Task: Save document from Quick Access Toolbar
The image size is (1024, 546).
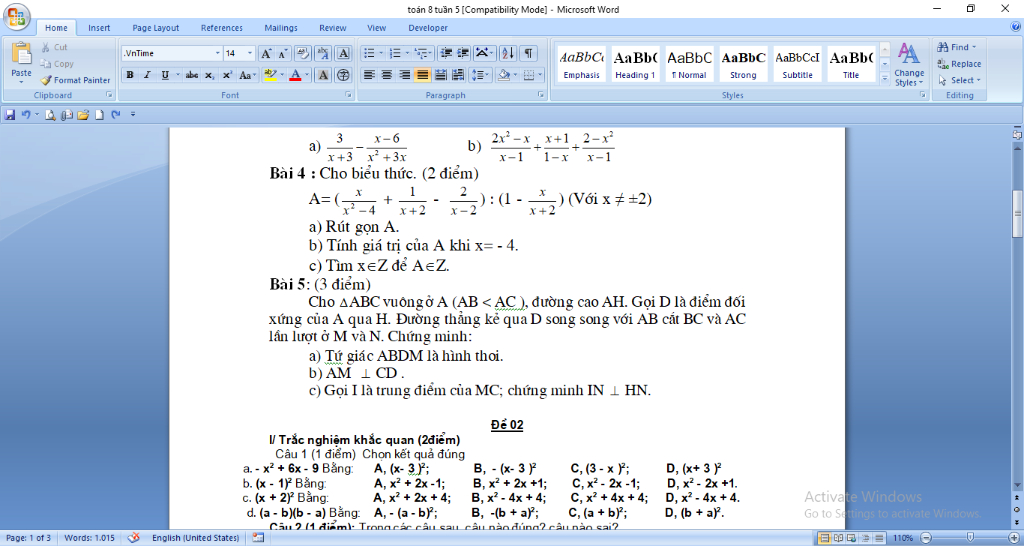Action: click(x=10, y=115)
